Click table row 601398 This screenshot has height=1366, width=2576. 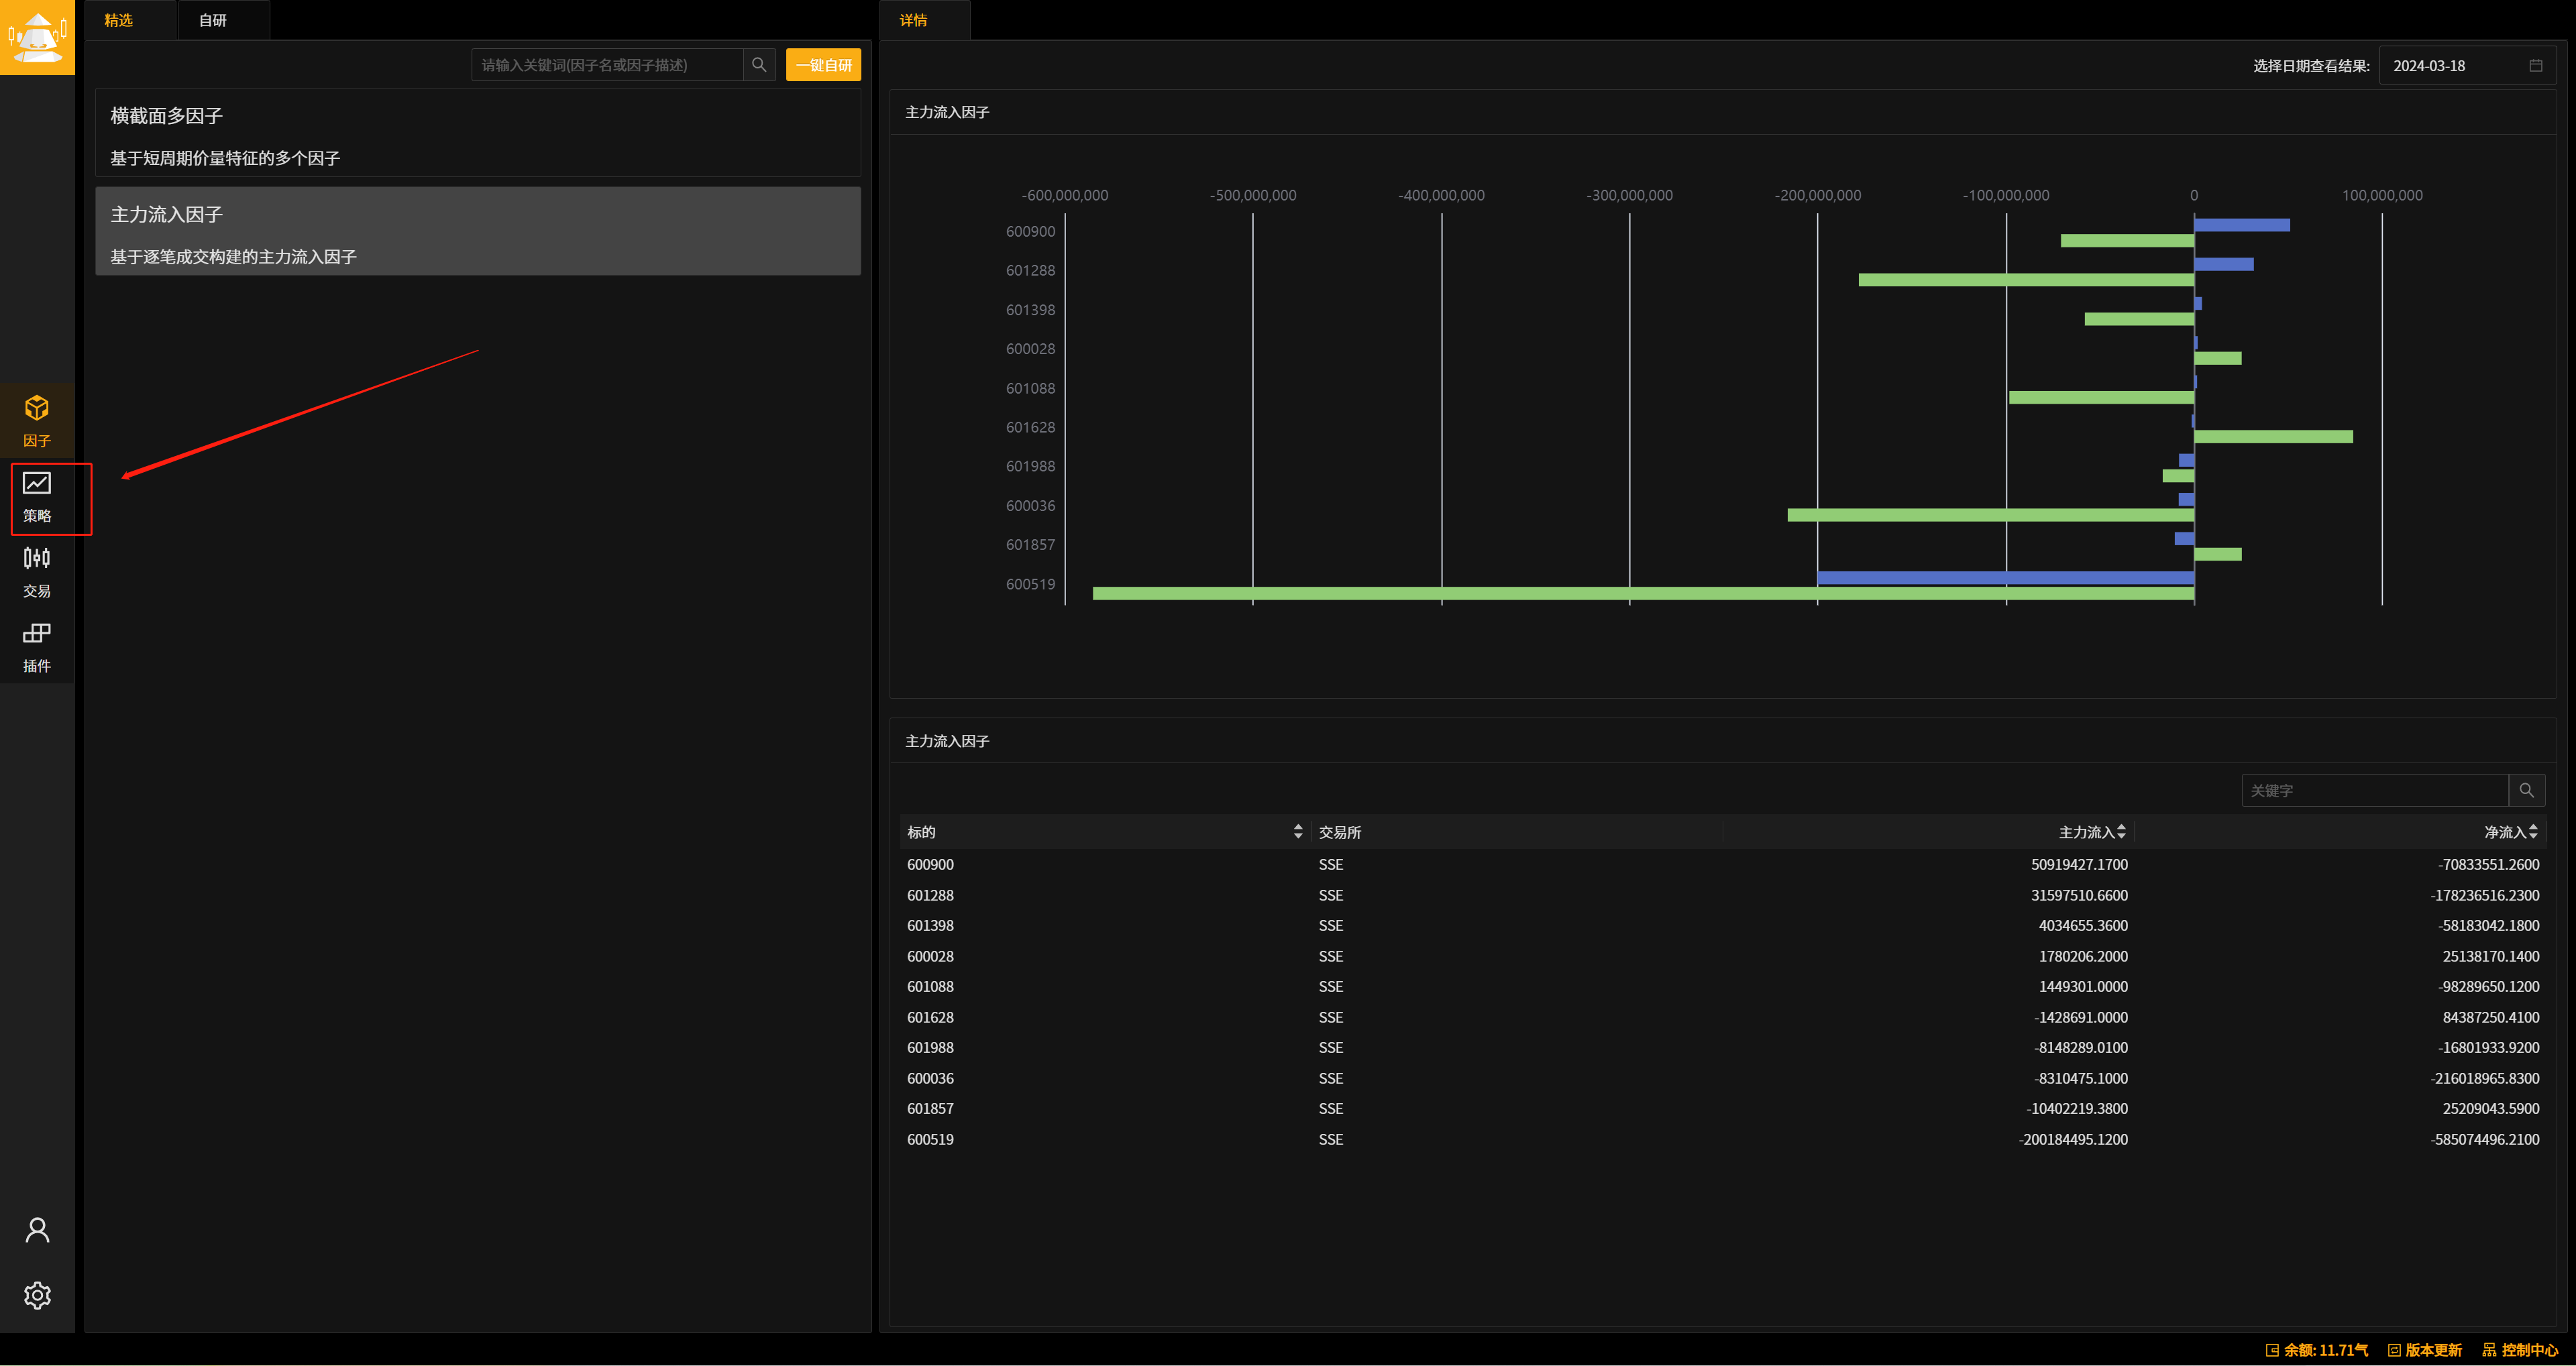click(x=1723, y=925)
